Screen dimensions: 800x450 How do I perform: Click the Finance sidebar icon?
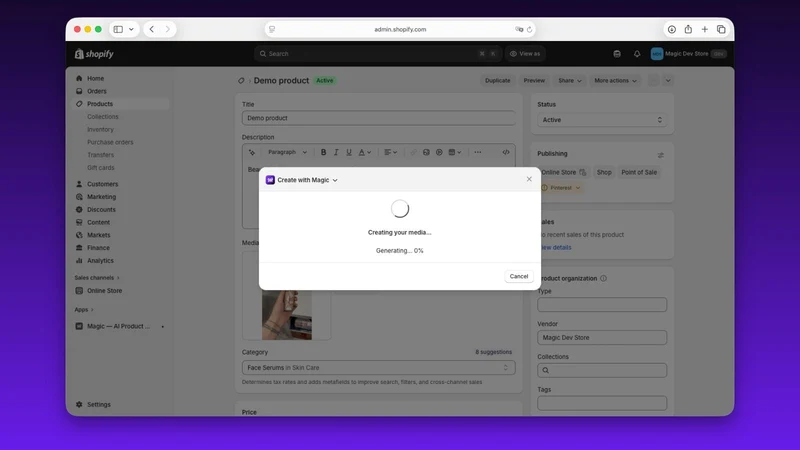pyautogui.click(x=79, y=248)
